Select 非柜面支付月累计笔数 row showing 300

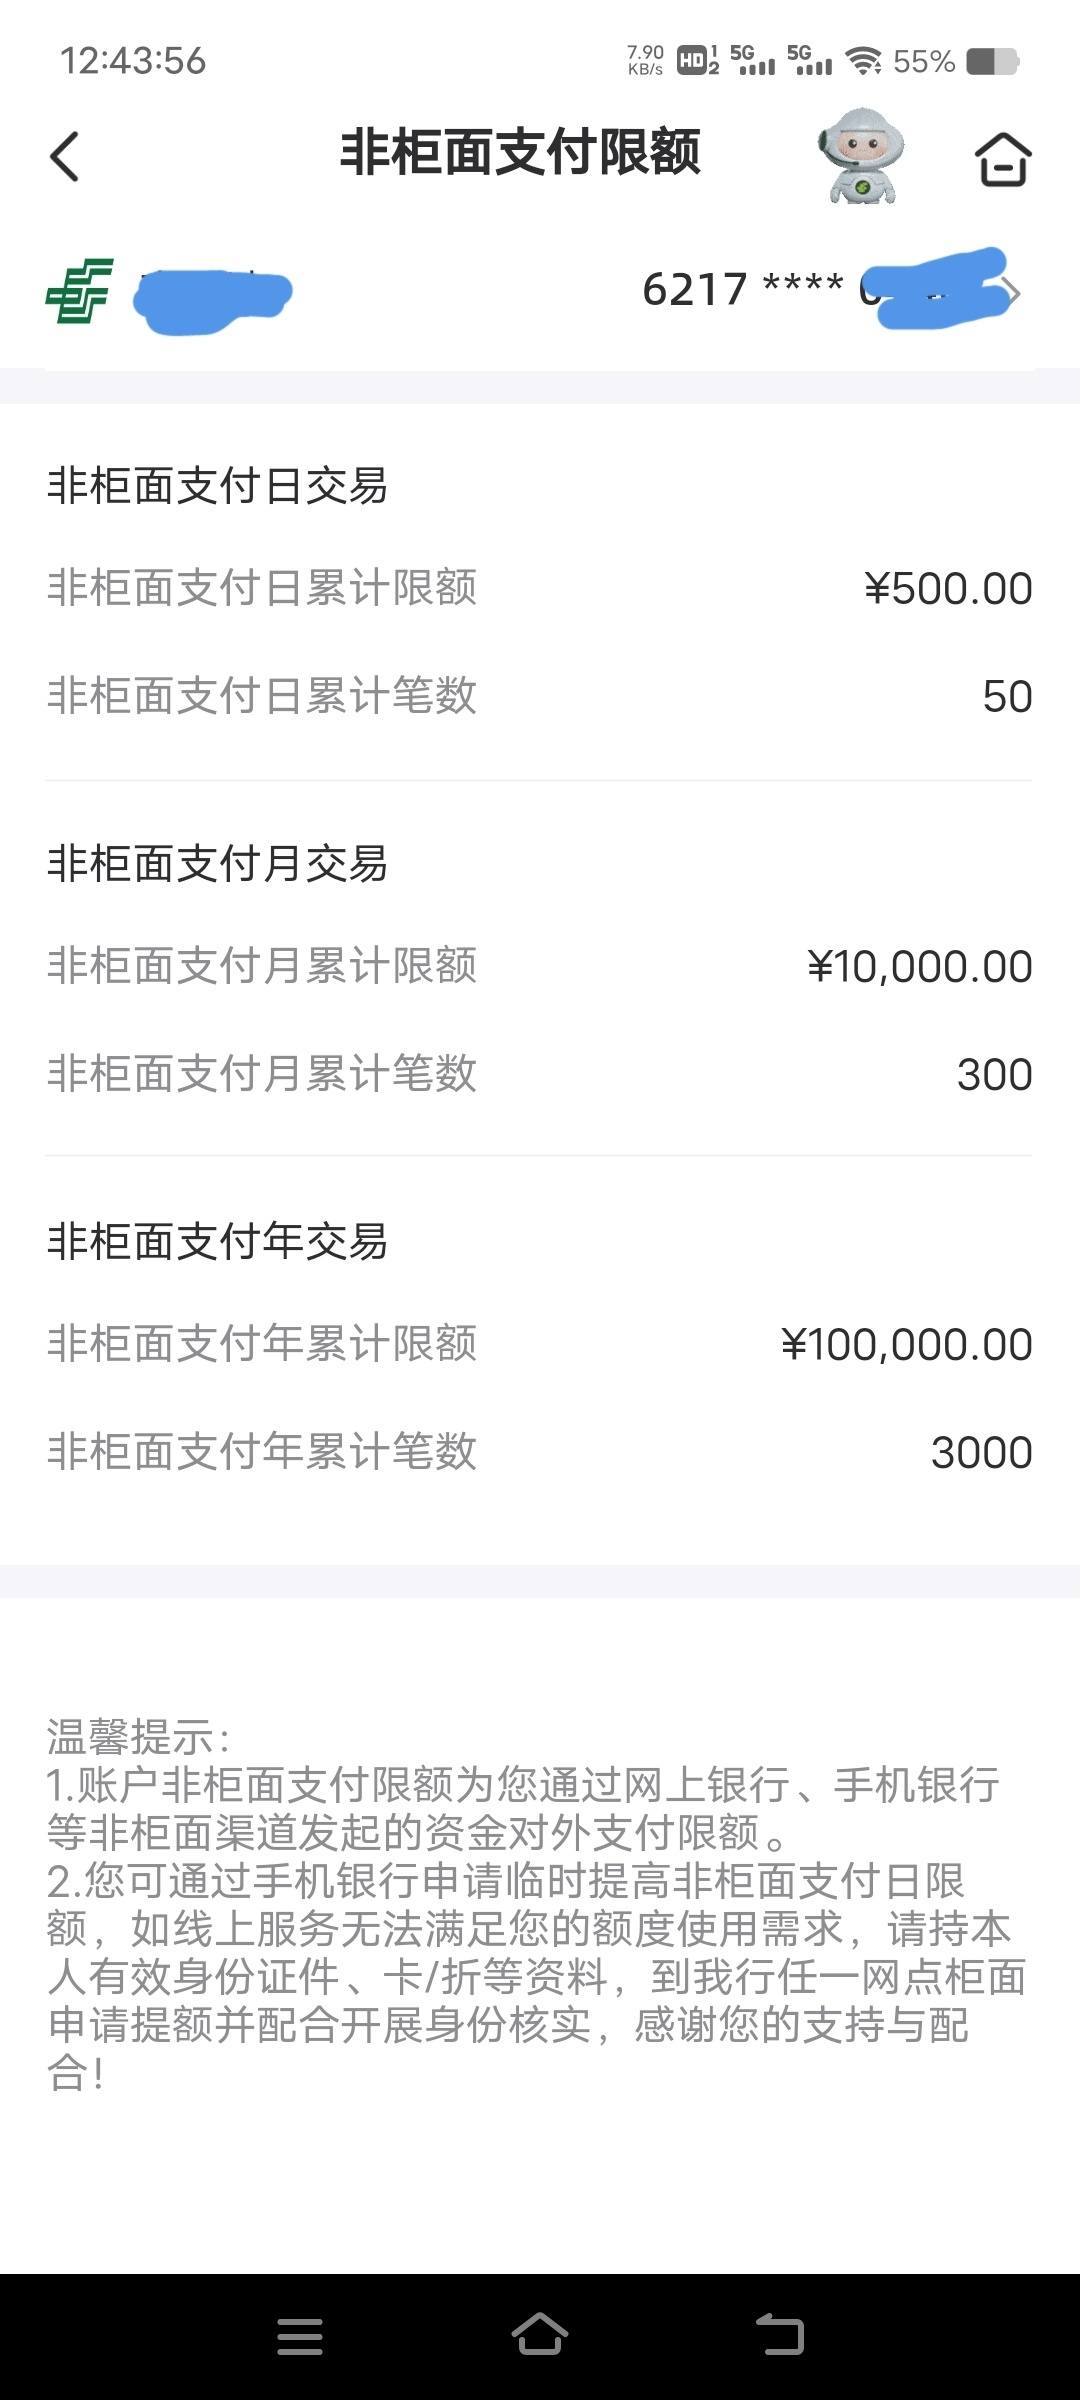[x=540, y=1074]
